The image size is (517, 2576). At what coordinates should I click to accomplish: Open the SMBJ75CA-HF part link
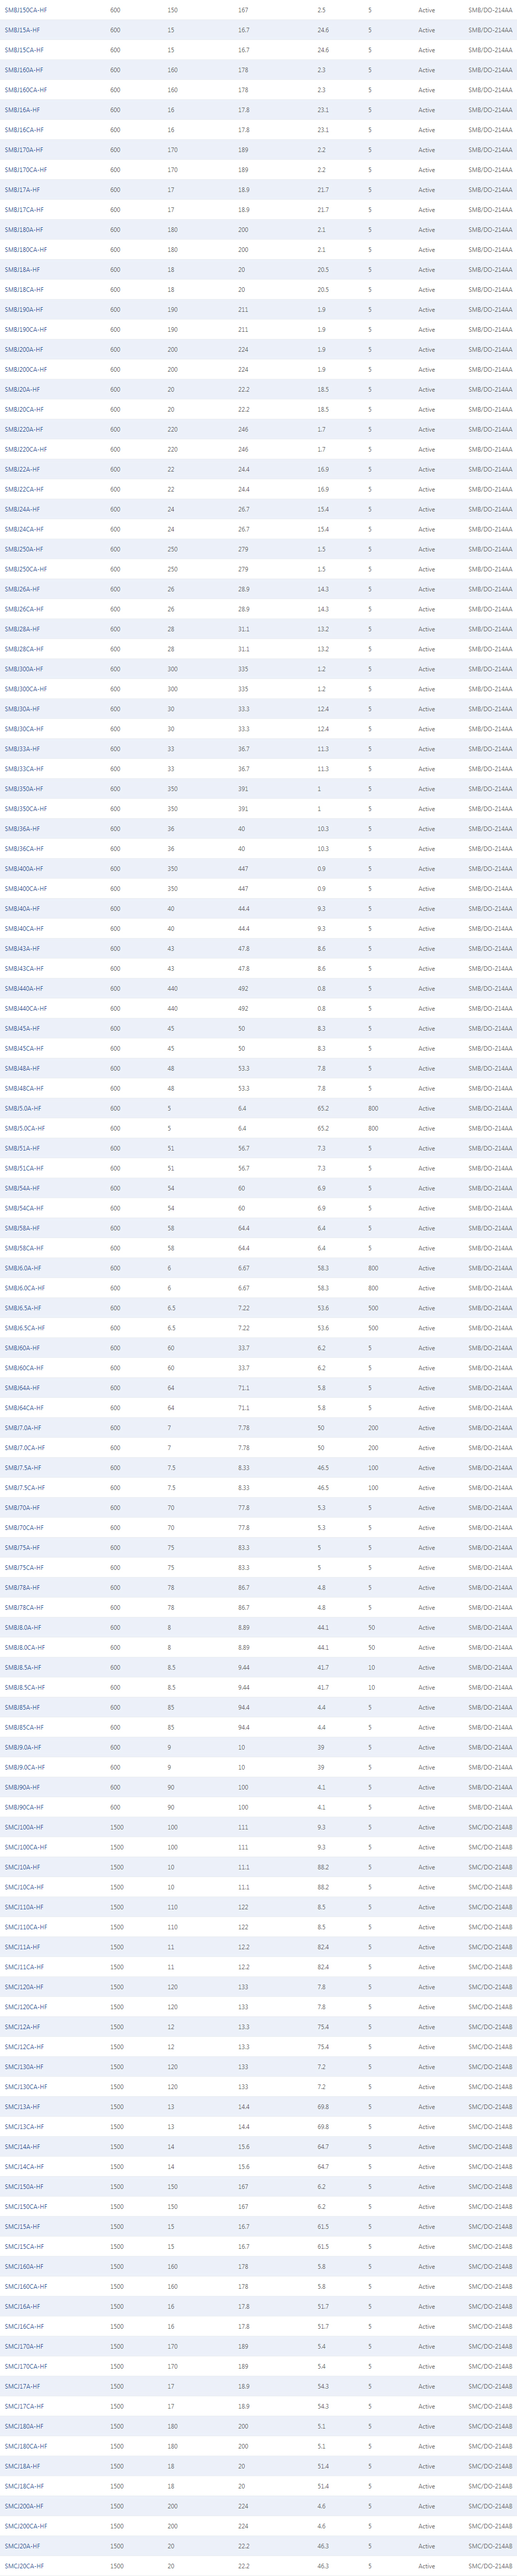tap(24, 1568)
